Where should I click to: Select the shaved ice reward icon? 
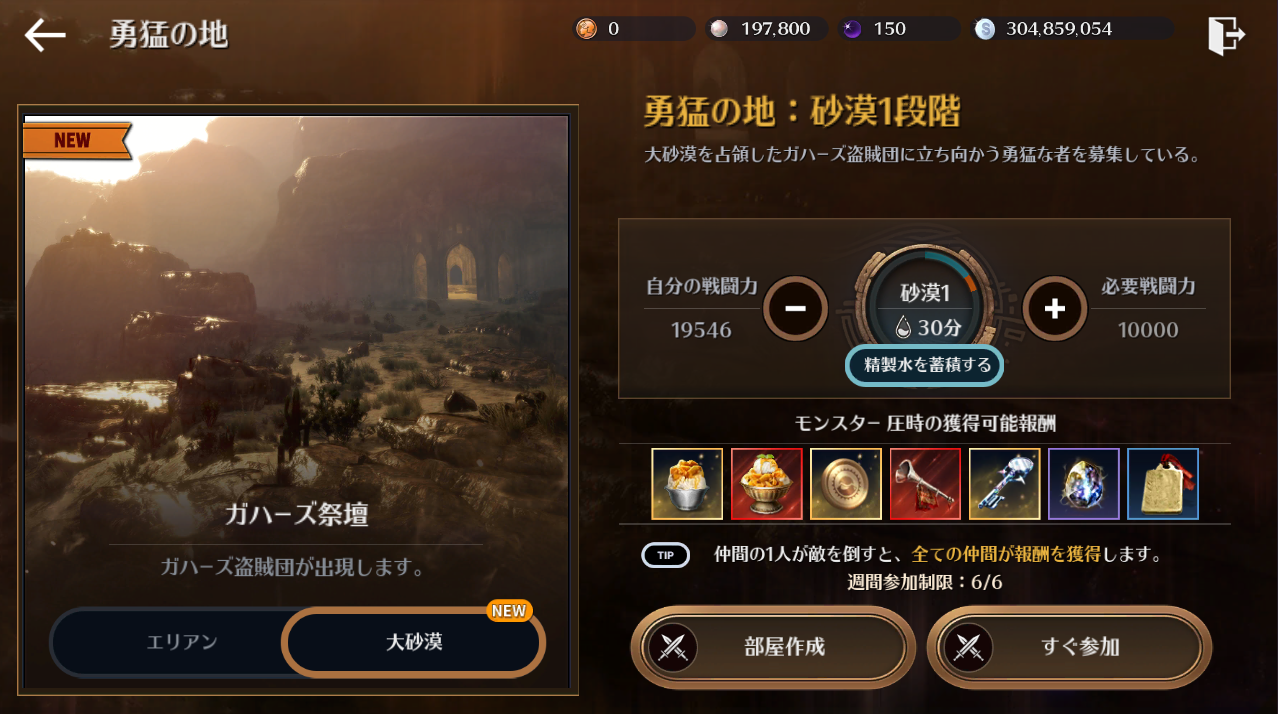click(687, 484)
